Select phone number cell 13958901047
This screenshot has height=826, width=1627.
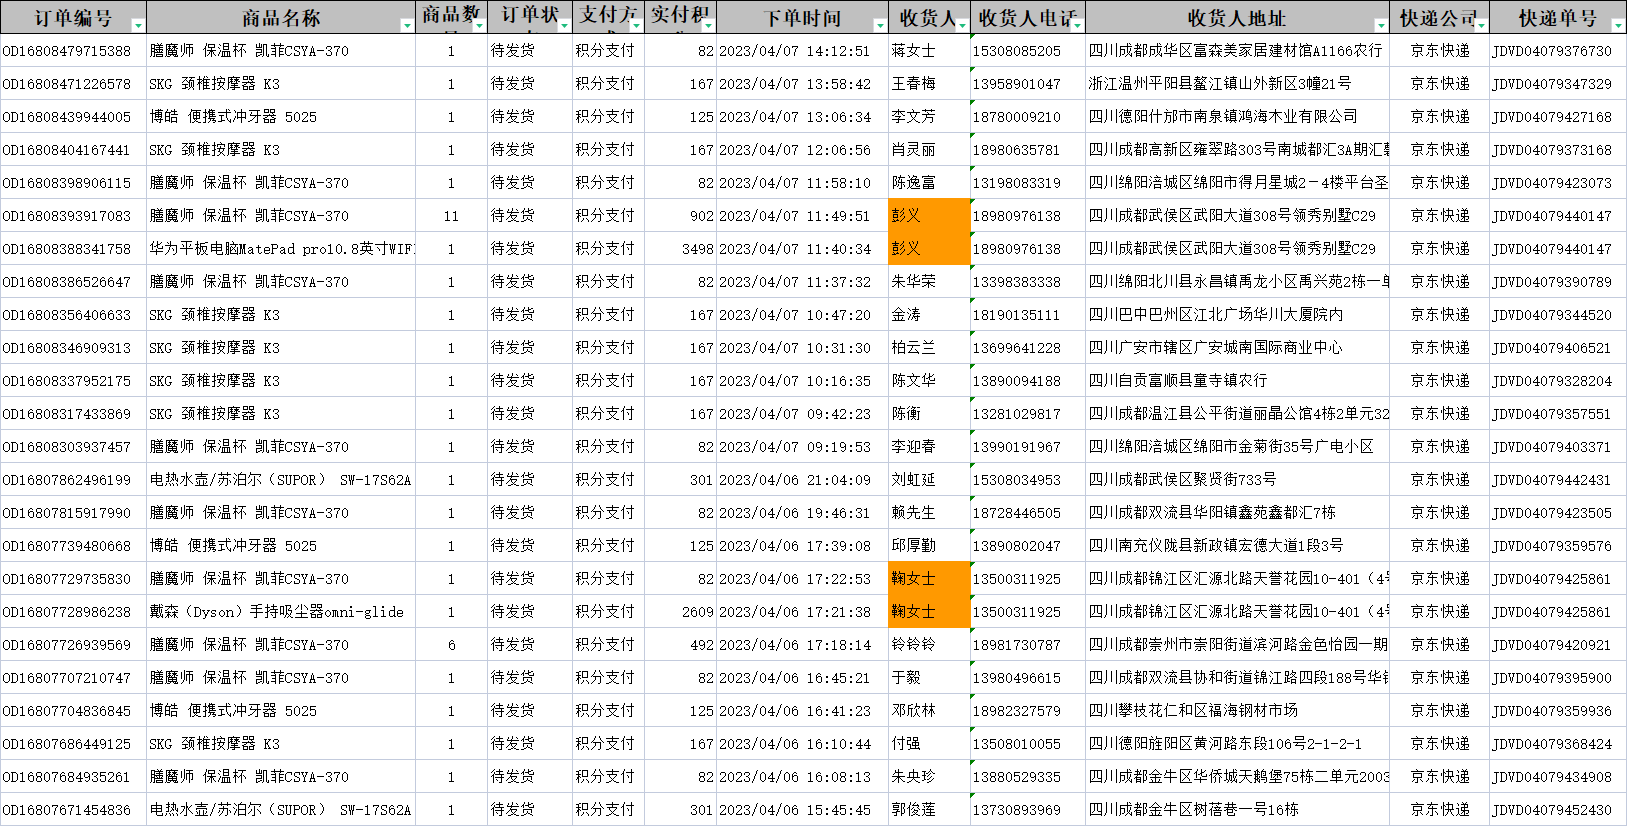[1028, 83]
